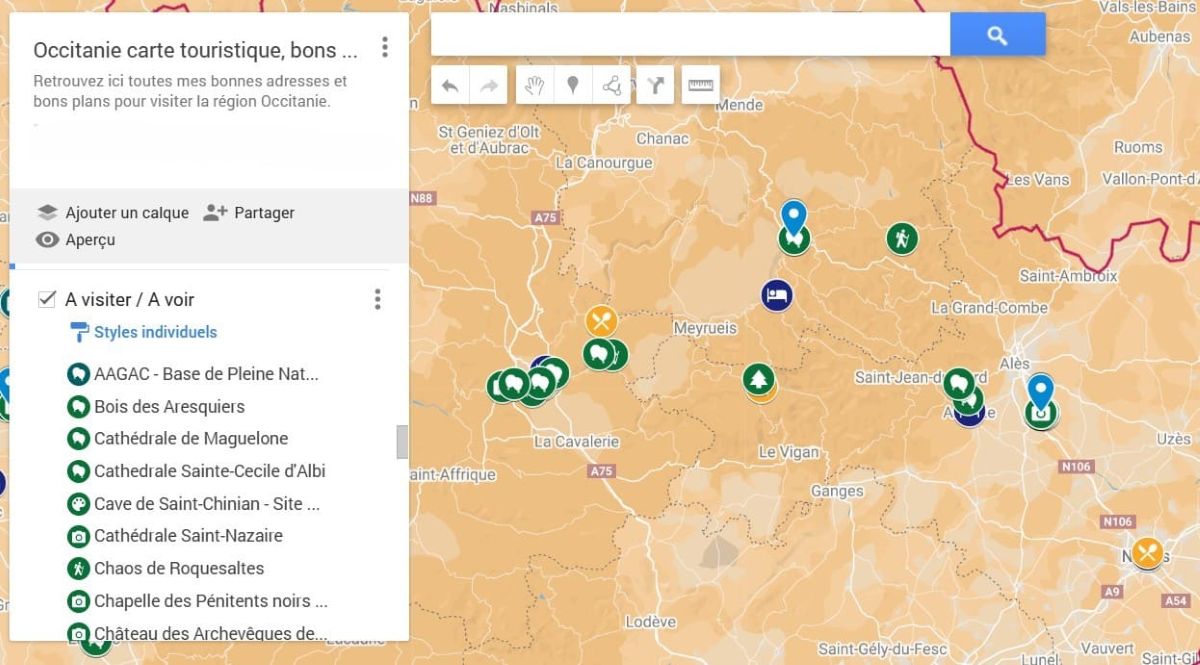Click the green hiking marker on the map
This screenshot has width=1200, height=665.
[x=902, y=239]
